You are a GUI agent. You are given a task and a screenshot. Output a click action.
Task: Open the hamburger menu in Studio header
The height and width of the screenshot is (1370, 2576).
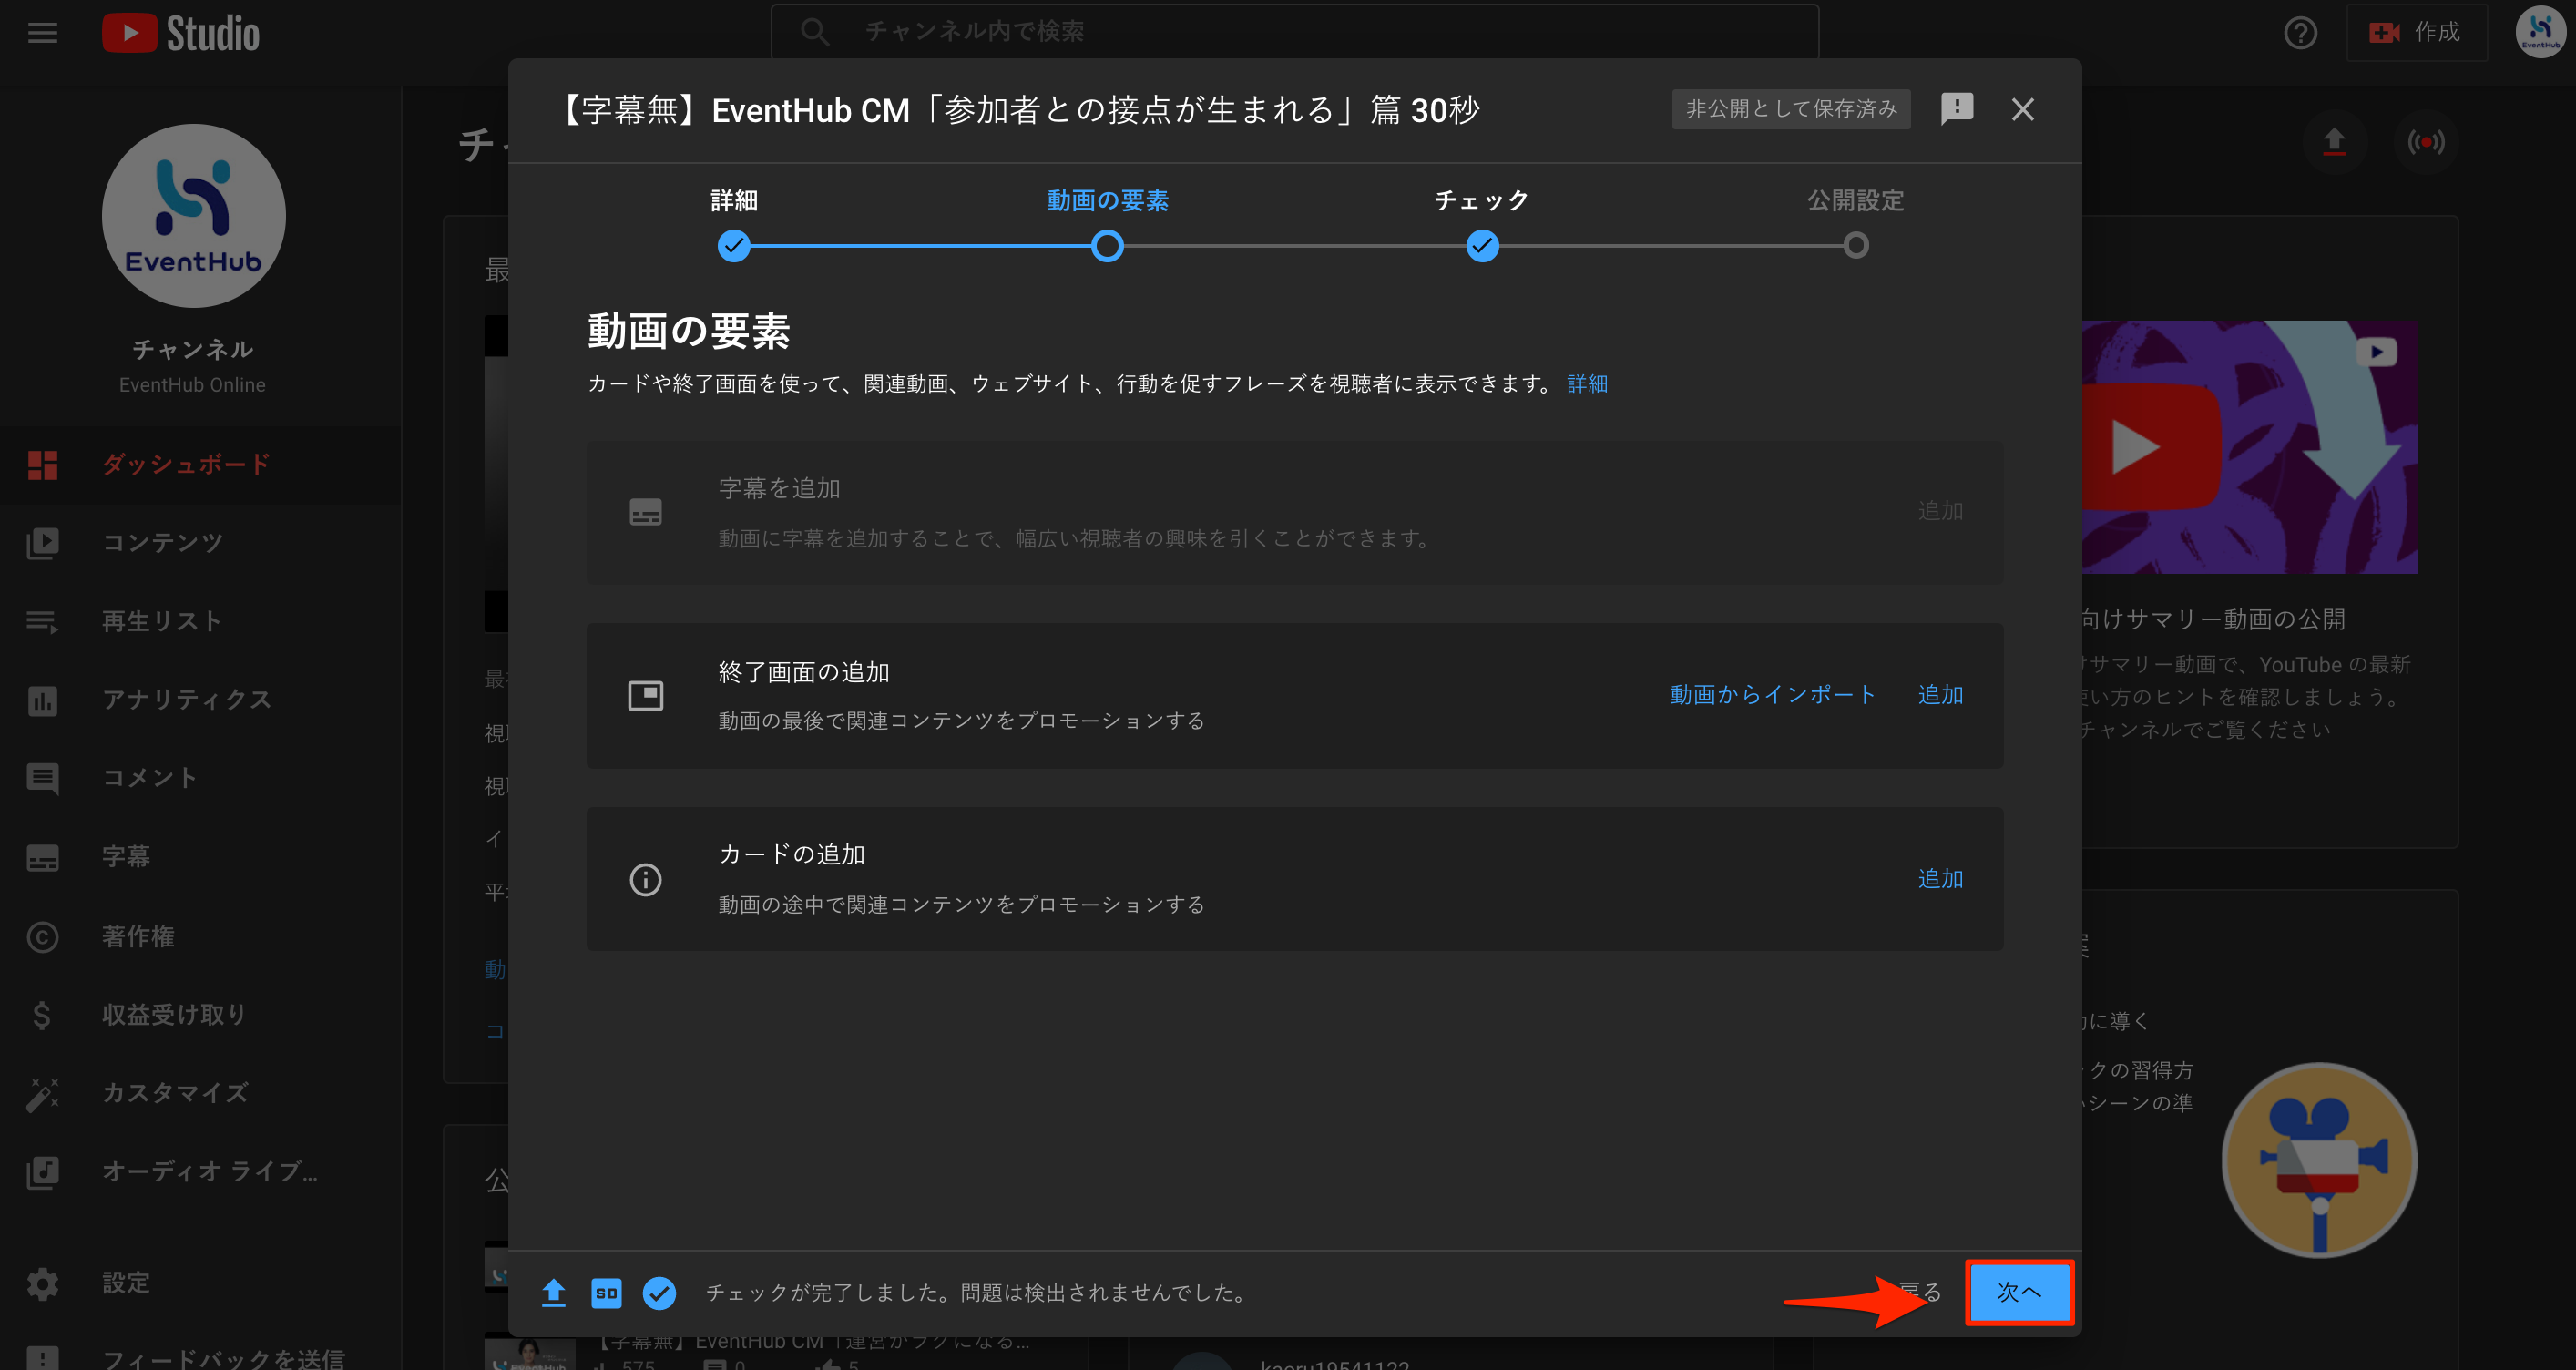click(x=42, y=33)
